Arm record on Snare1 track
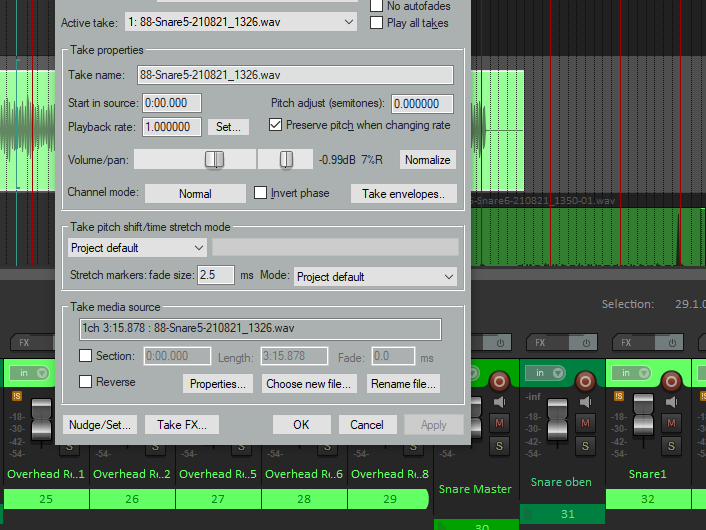Screen dimensions: 706x530 click(x=671, y=382)
